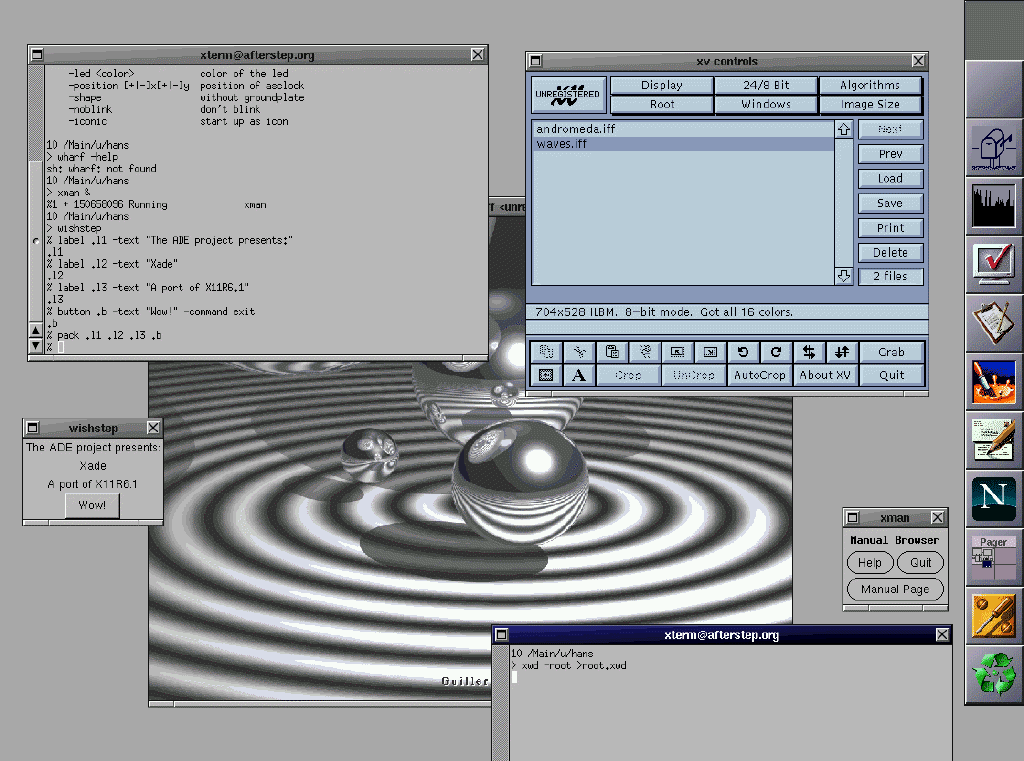
Task: Rotate image clockwise in xv controls
Action: click(x=776, y=352)
